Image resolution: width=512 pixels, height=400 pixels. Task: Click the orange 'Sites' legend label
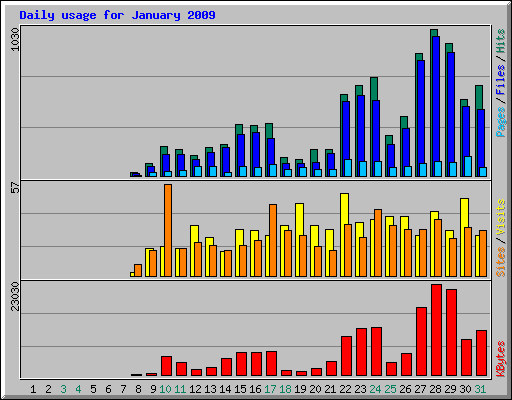tap(500, 262)
